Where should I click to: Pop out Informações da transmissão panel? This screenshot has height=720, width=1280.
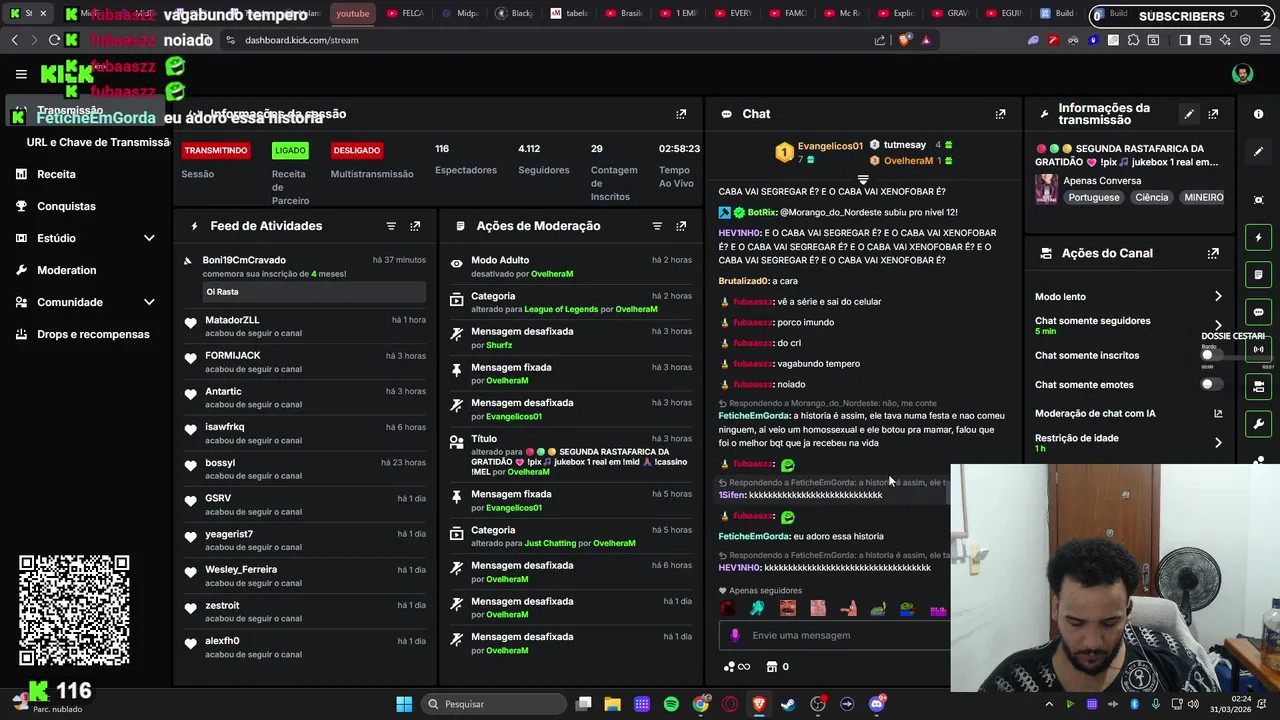point(1213,114)
